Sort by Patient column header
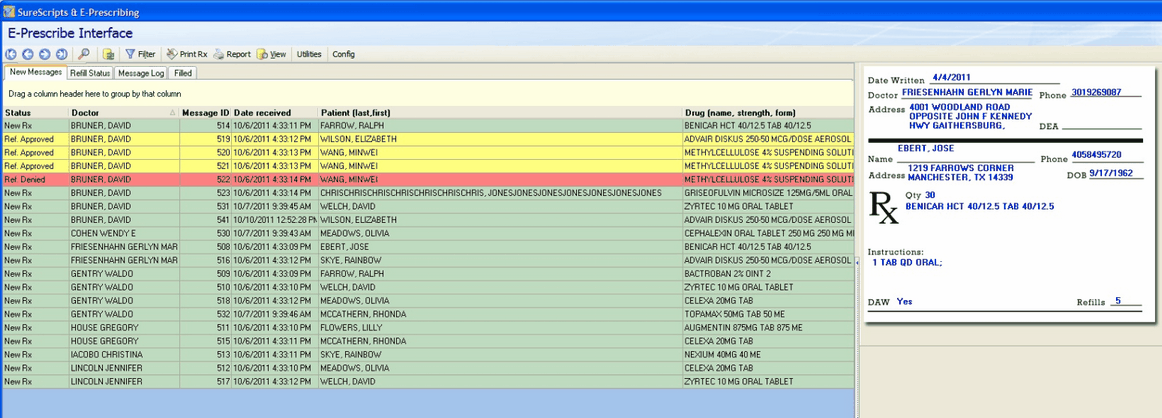This screenshot has width=1162, height=418. click(500, 113)
